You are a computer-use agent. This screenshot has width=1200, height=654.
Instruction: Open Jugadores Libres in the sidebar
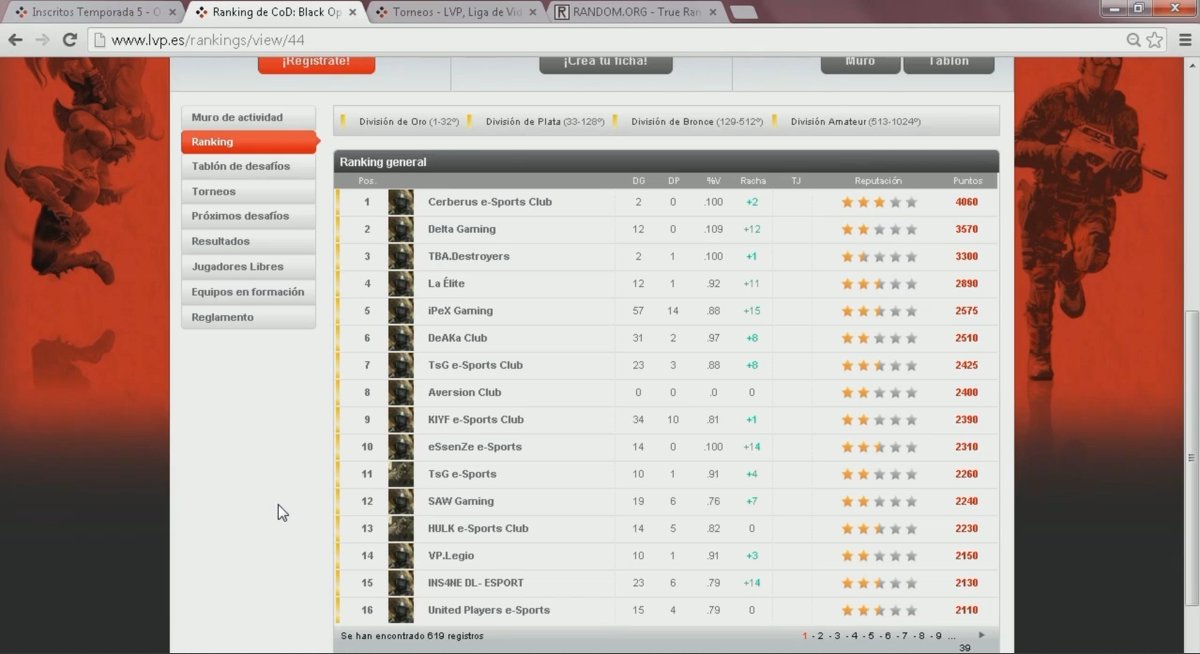tap(248, 267)
